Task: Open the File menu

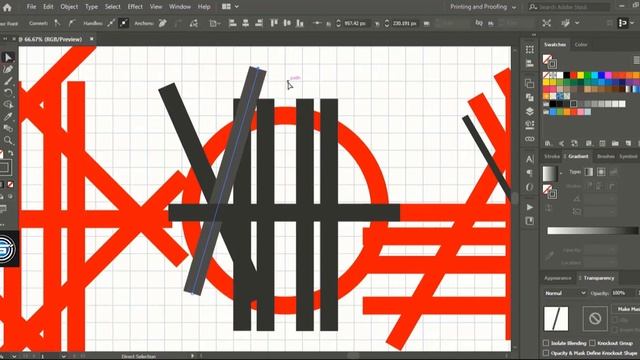Action: point(31,7)
